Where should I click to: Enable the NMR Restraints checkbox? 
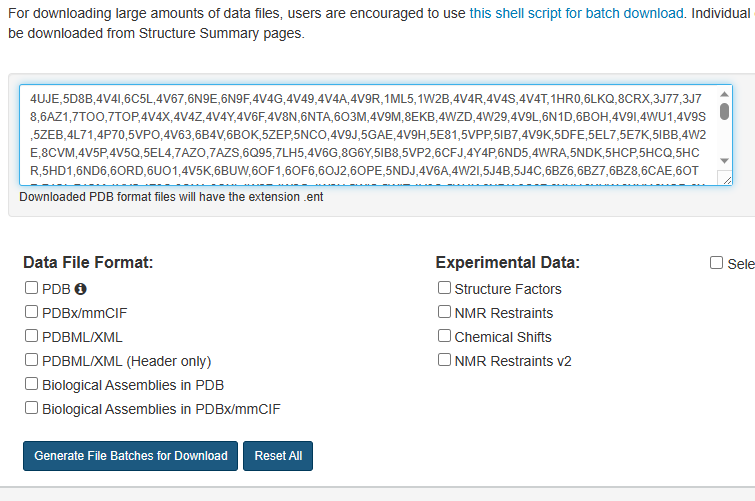pyautogui.click(x=444, y=312)
